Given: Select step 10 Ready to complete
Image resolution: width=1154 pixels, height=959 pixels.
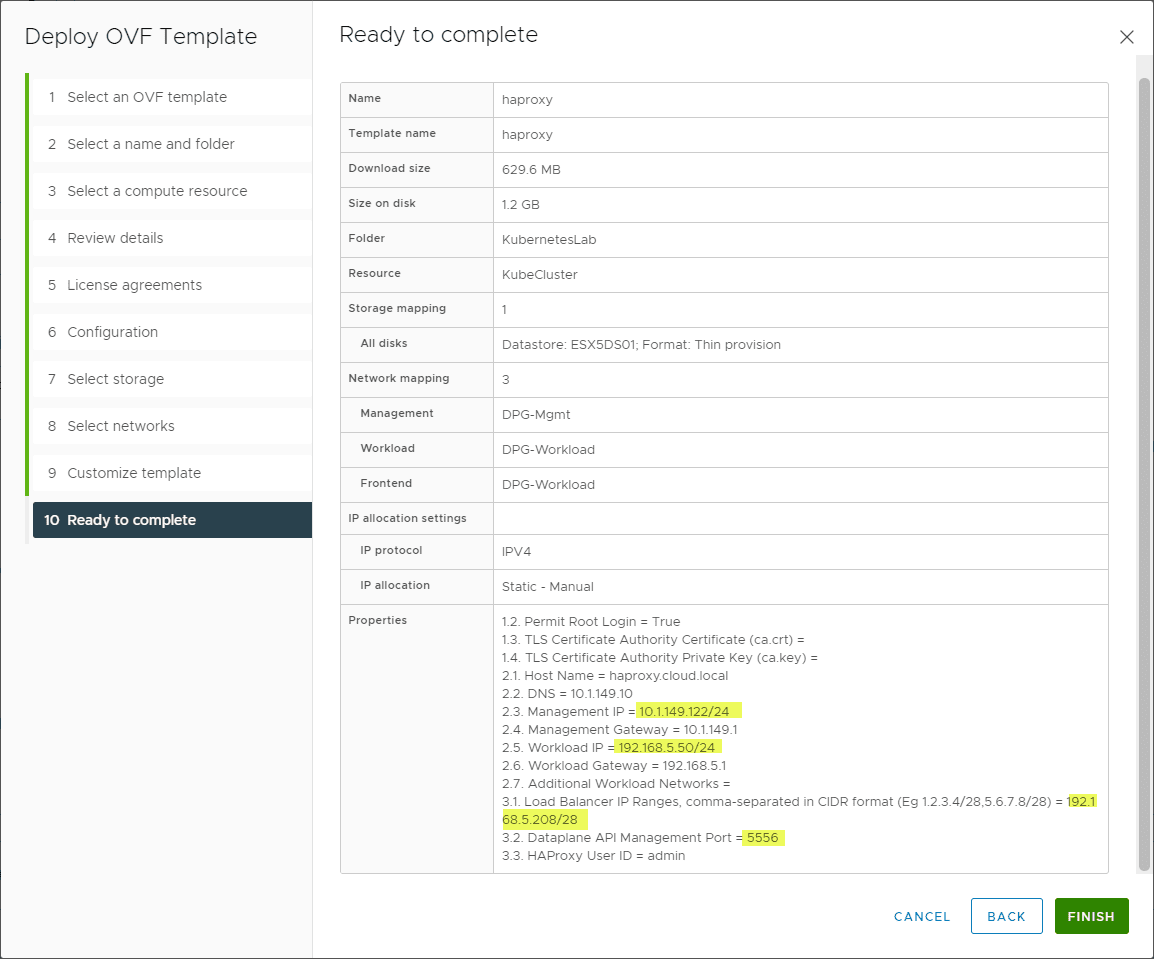Looking at the screenshot, I should tap(131, 520).
